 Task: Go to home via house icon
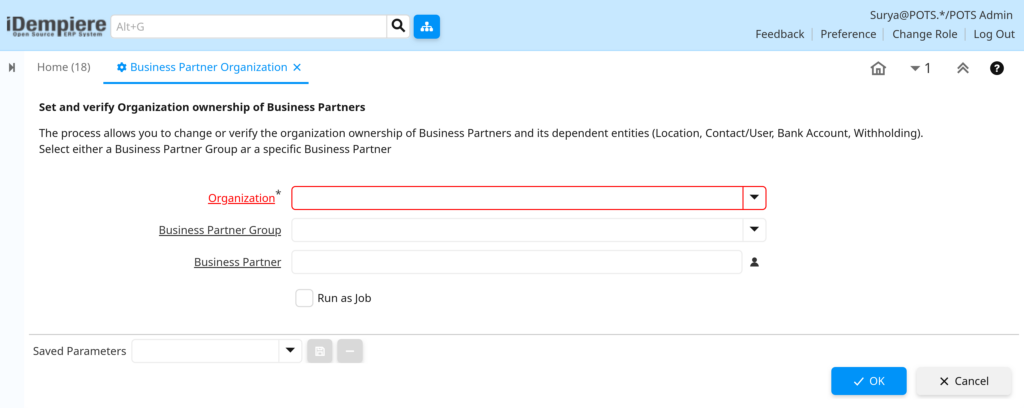878,68
